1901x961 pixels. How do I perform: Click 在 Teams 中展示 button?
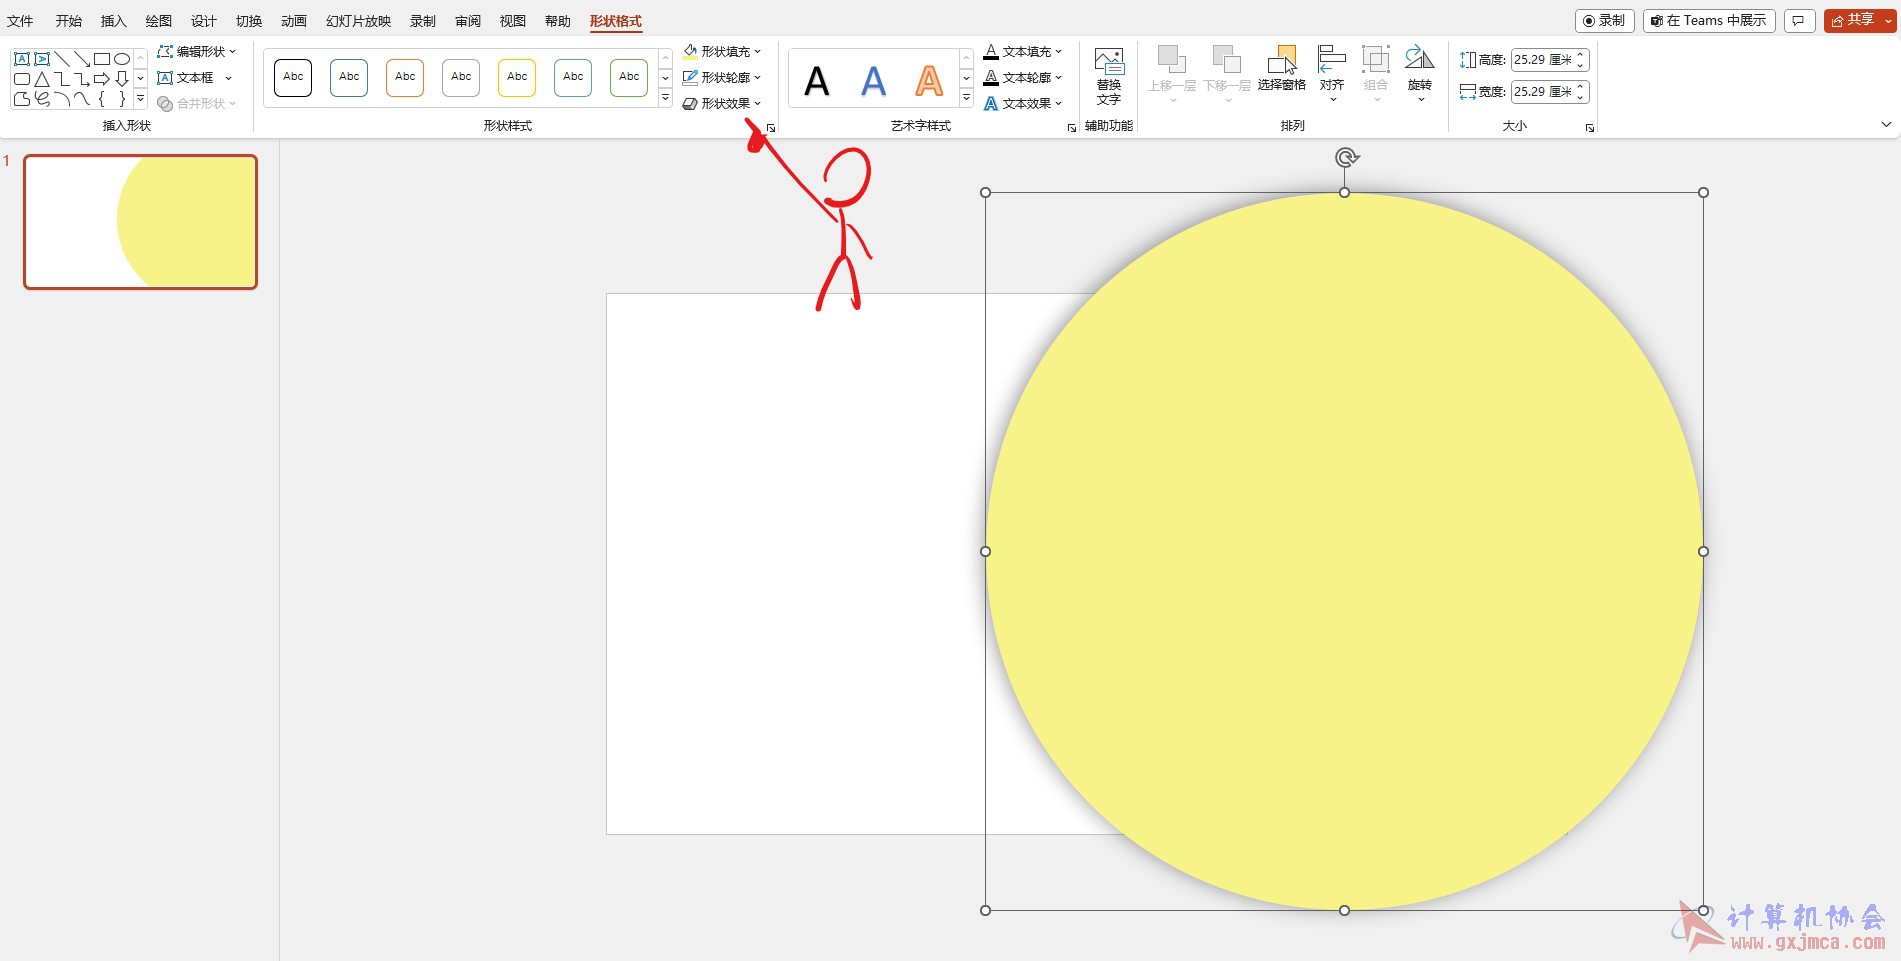[1709, 21]
